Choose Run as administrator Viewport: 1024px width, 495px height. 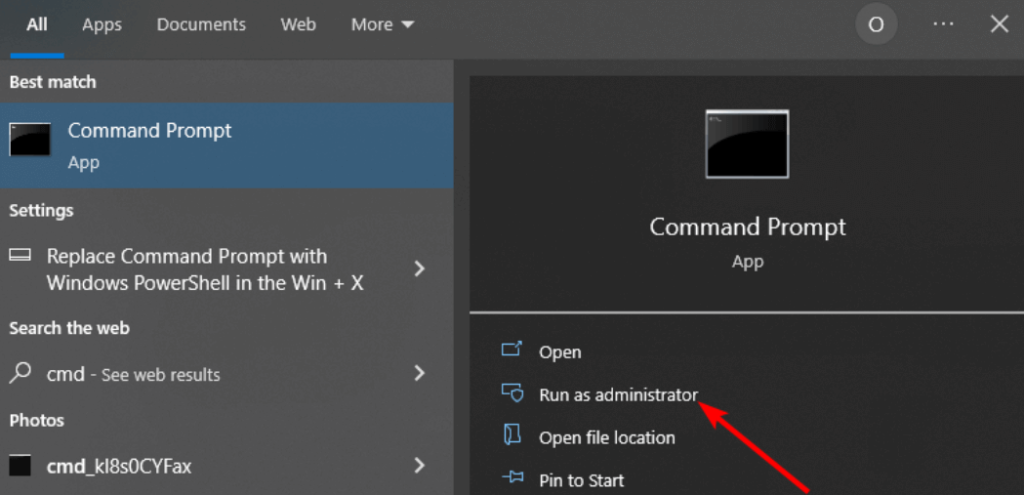tap(618, 395)
